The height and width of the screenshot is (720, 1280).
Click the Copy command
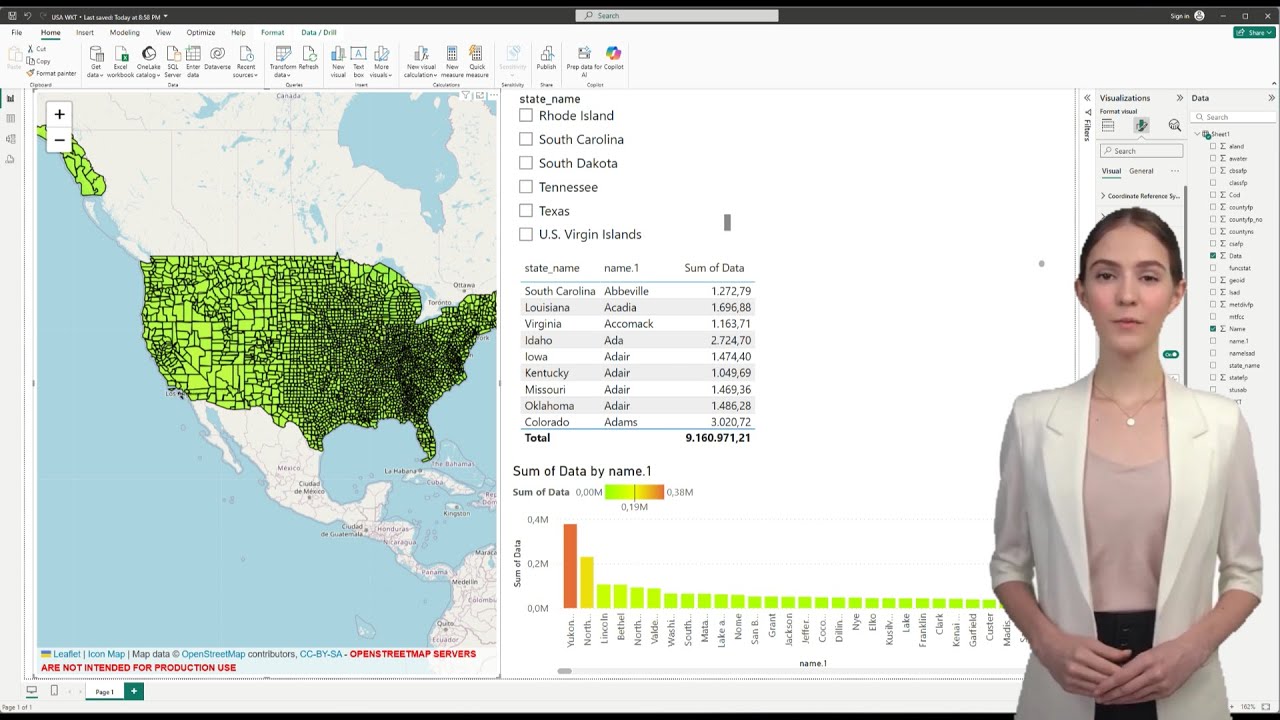pos(38,61)
